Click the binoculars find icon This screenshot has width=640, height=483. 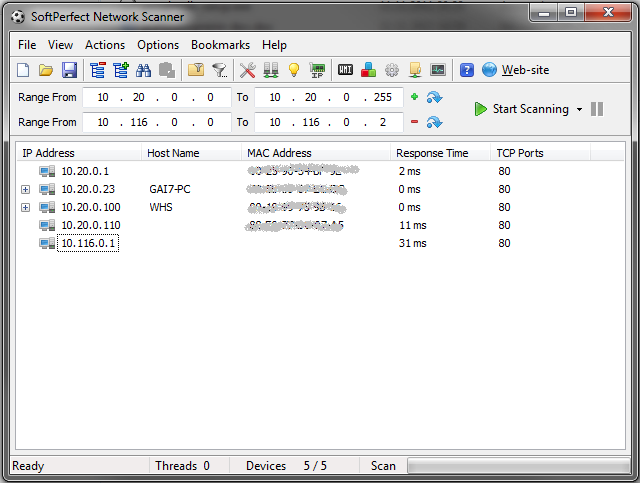[x=143, y=70]
